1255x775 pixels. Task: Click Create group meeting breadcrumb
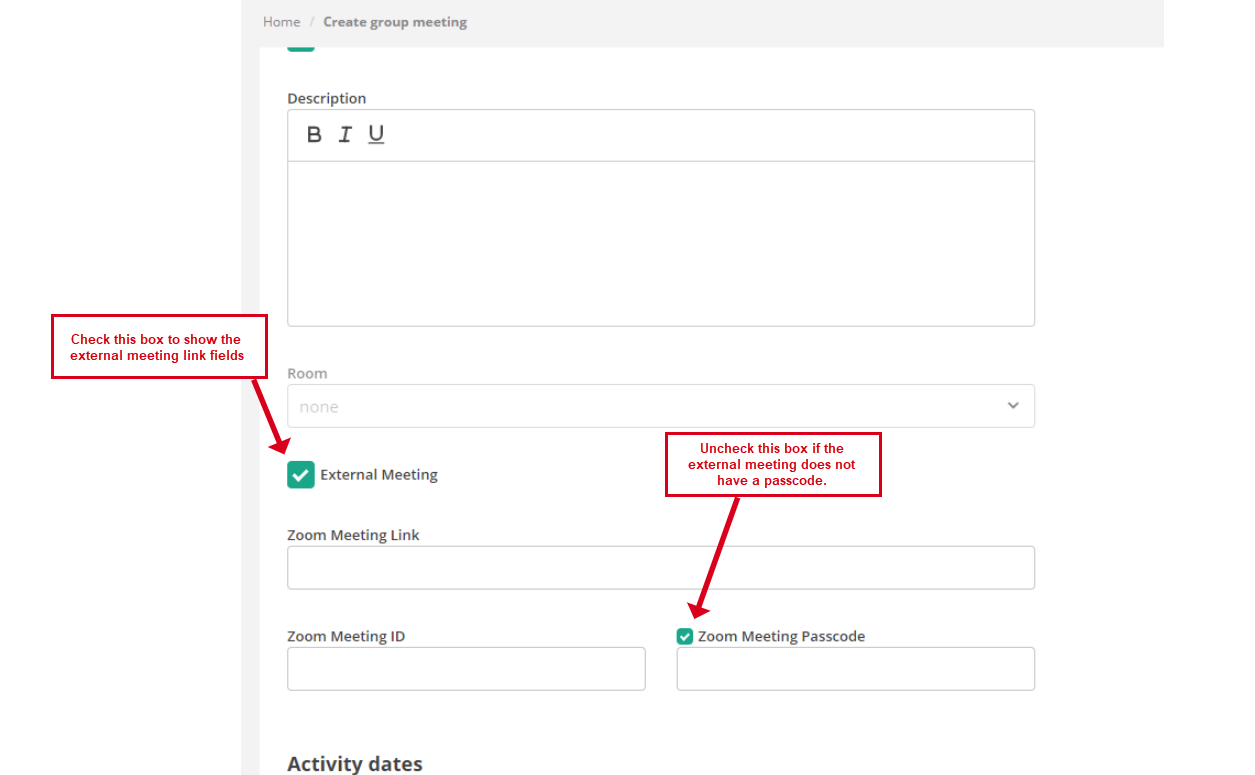[x=395, y=22]
